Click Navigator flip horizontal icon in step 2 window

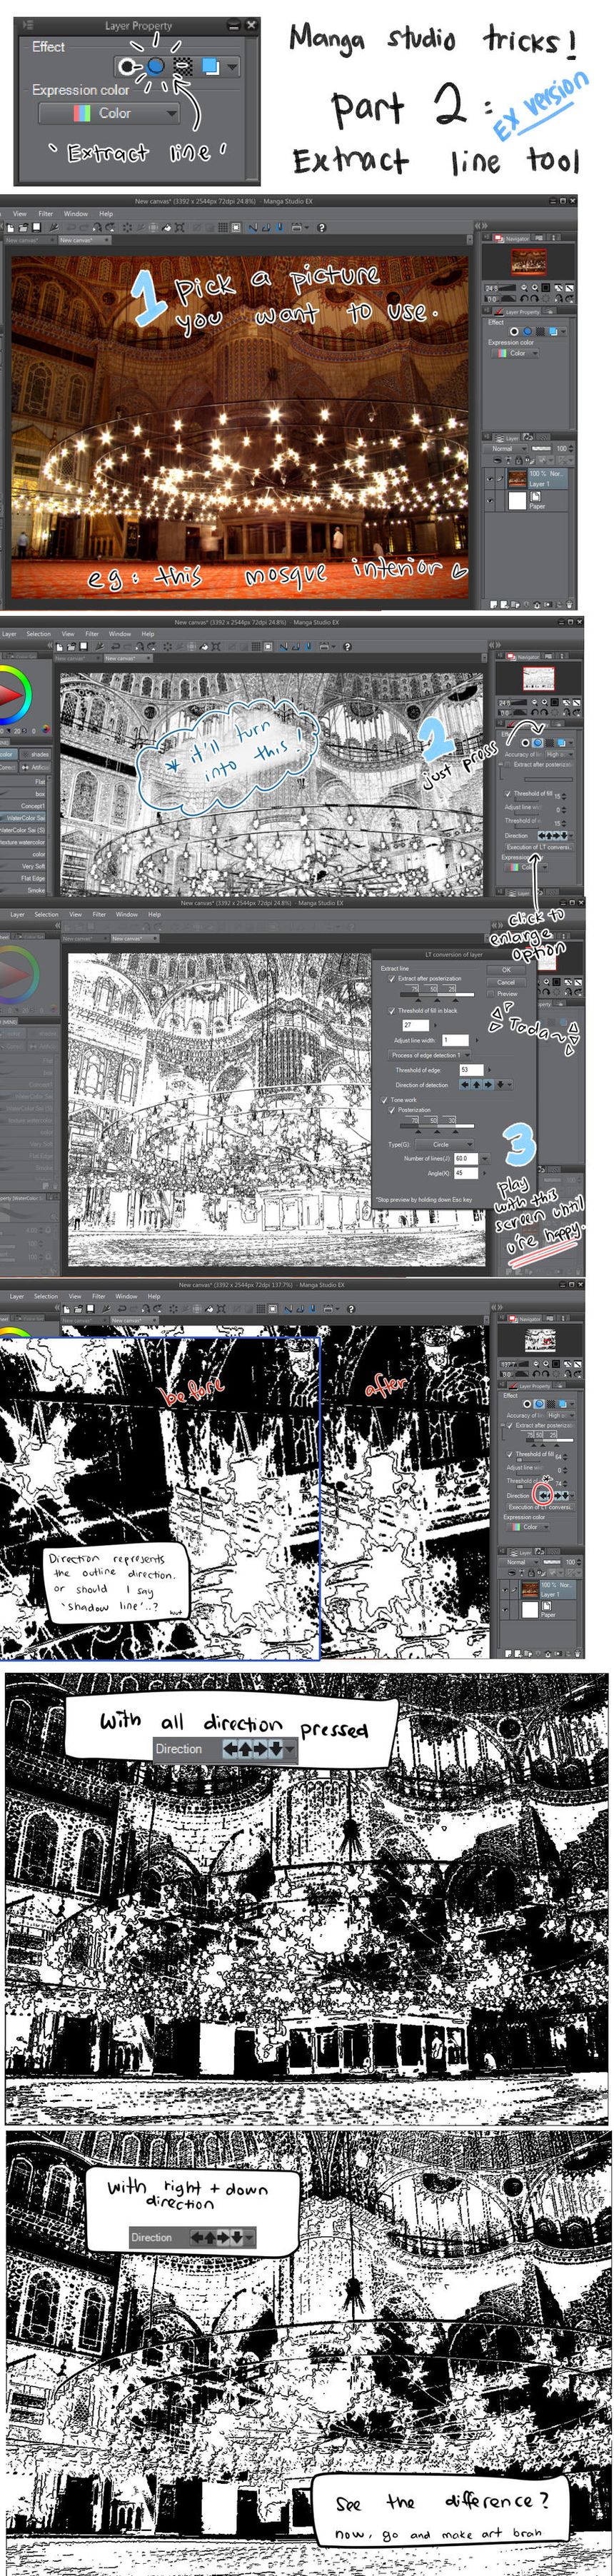(x=567, y=713)
